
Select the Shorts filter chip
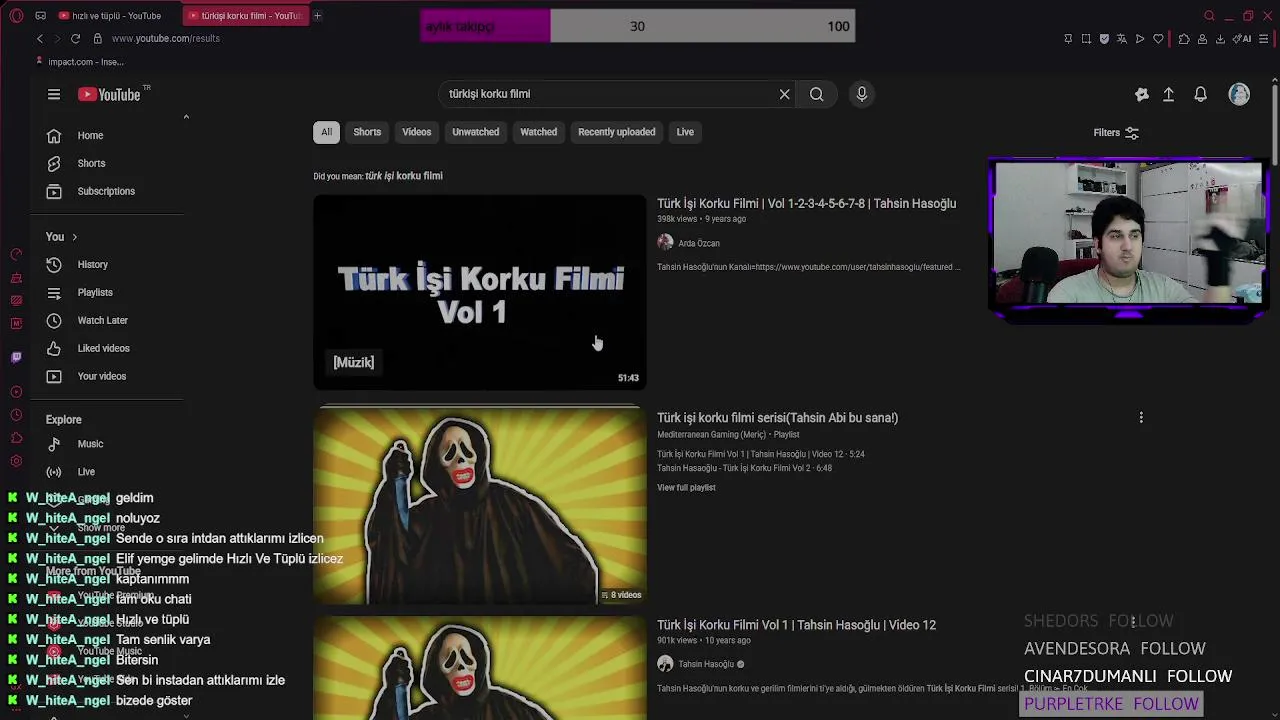(367, 132)
